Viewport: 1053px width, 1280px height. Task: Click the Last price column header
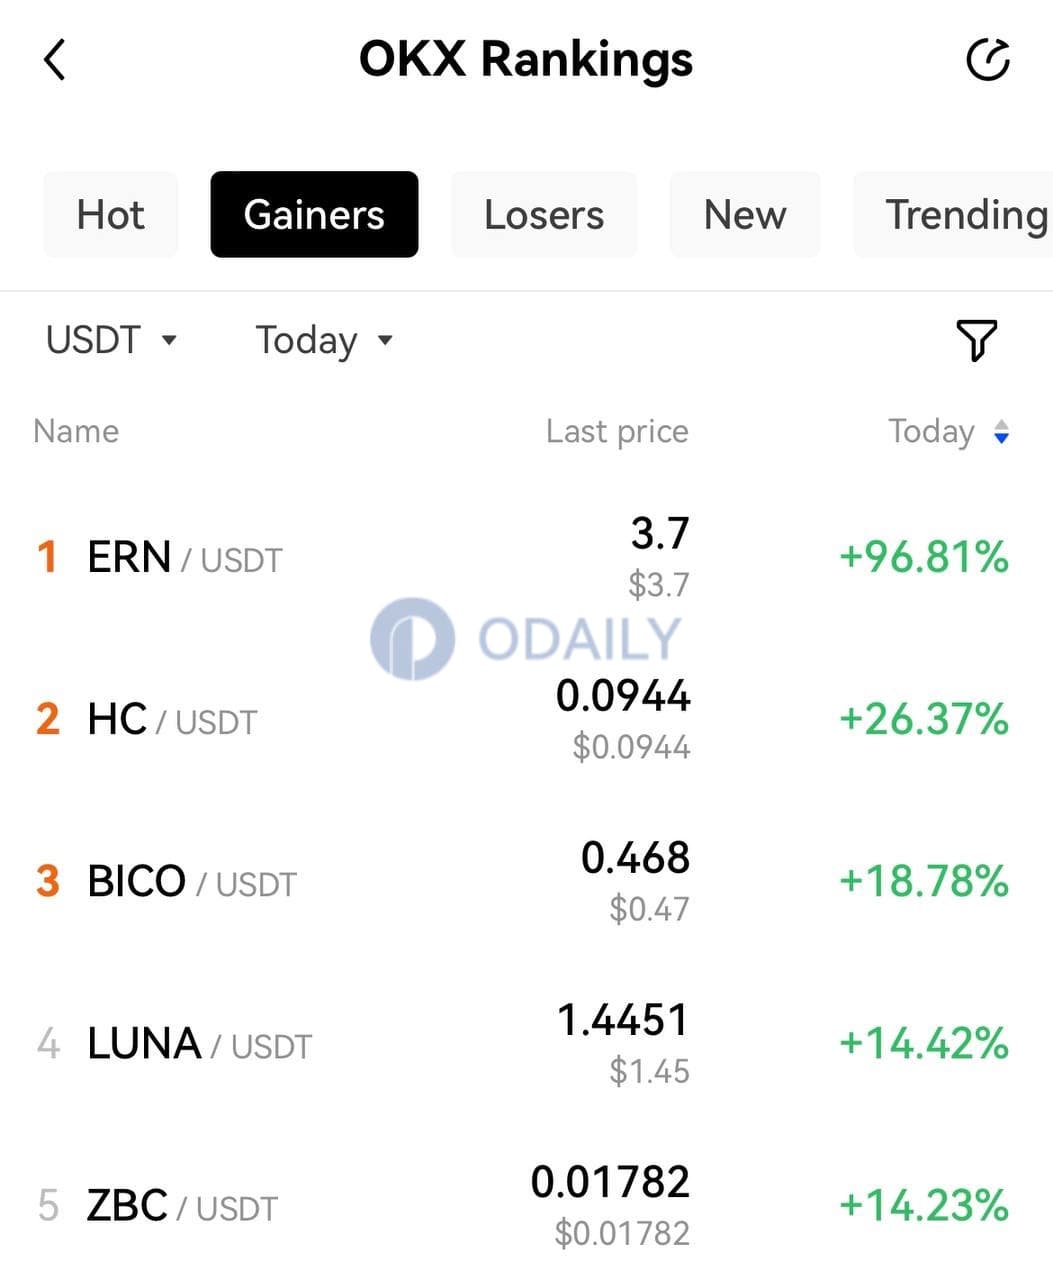[x=617, y=431]
